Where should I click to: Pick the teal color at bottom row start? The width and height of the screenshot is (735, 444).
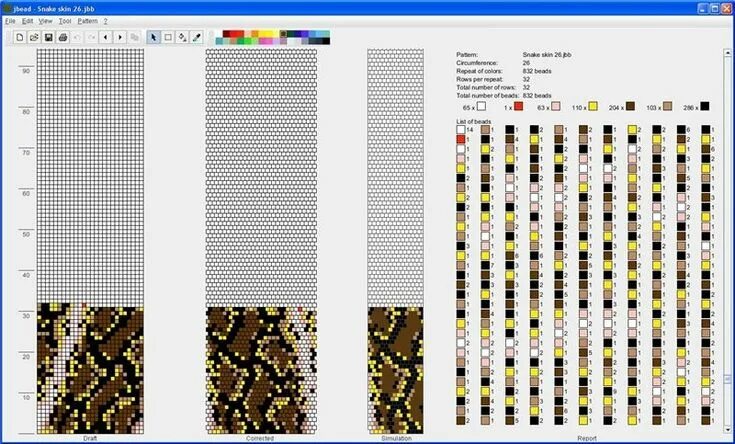219,41
